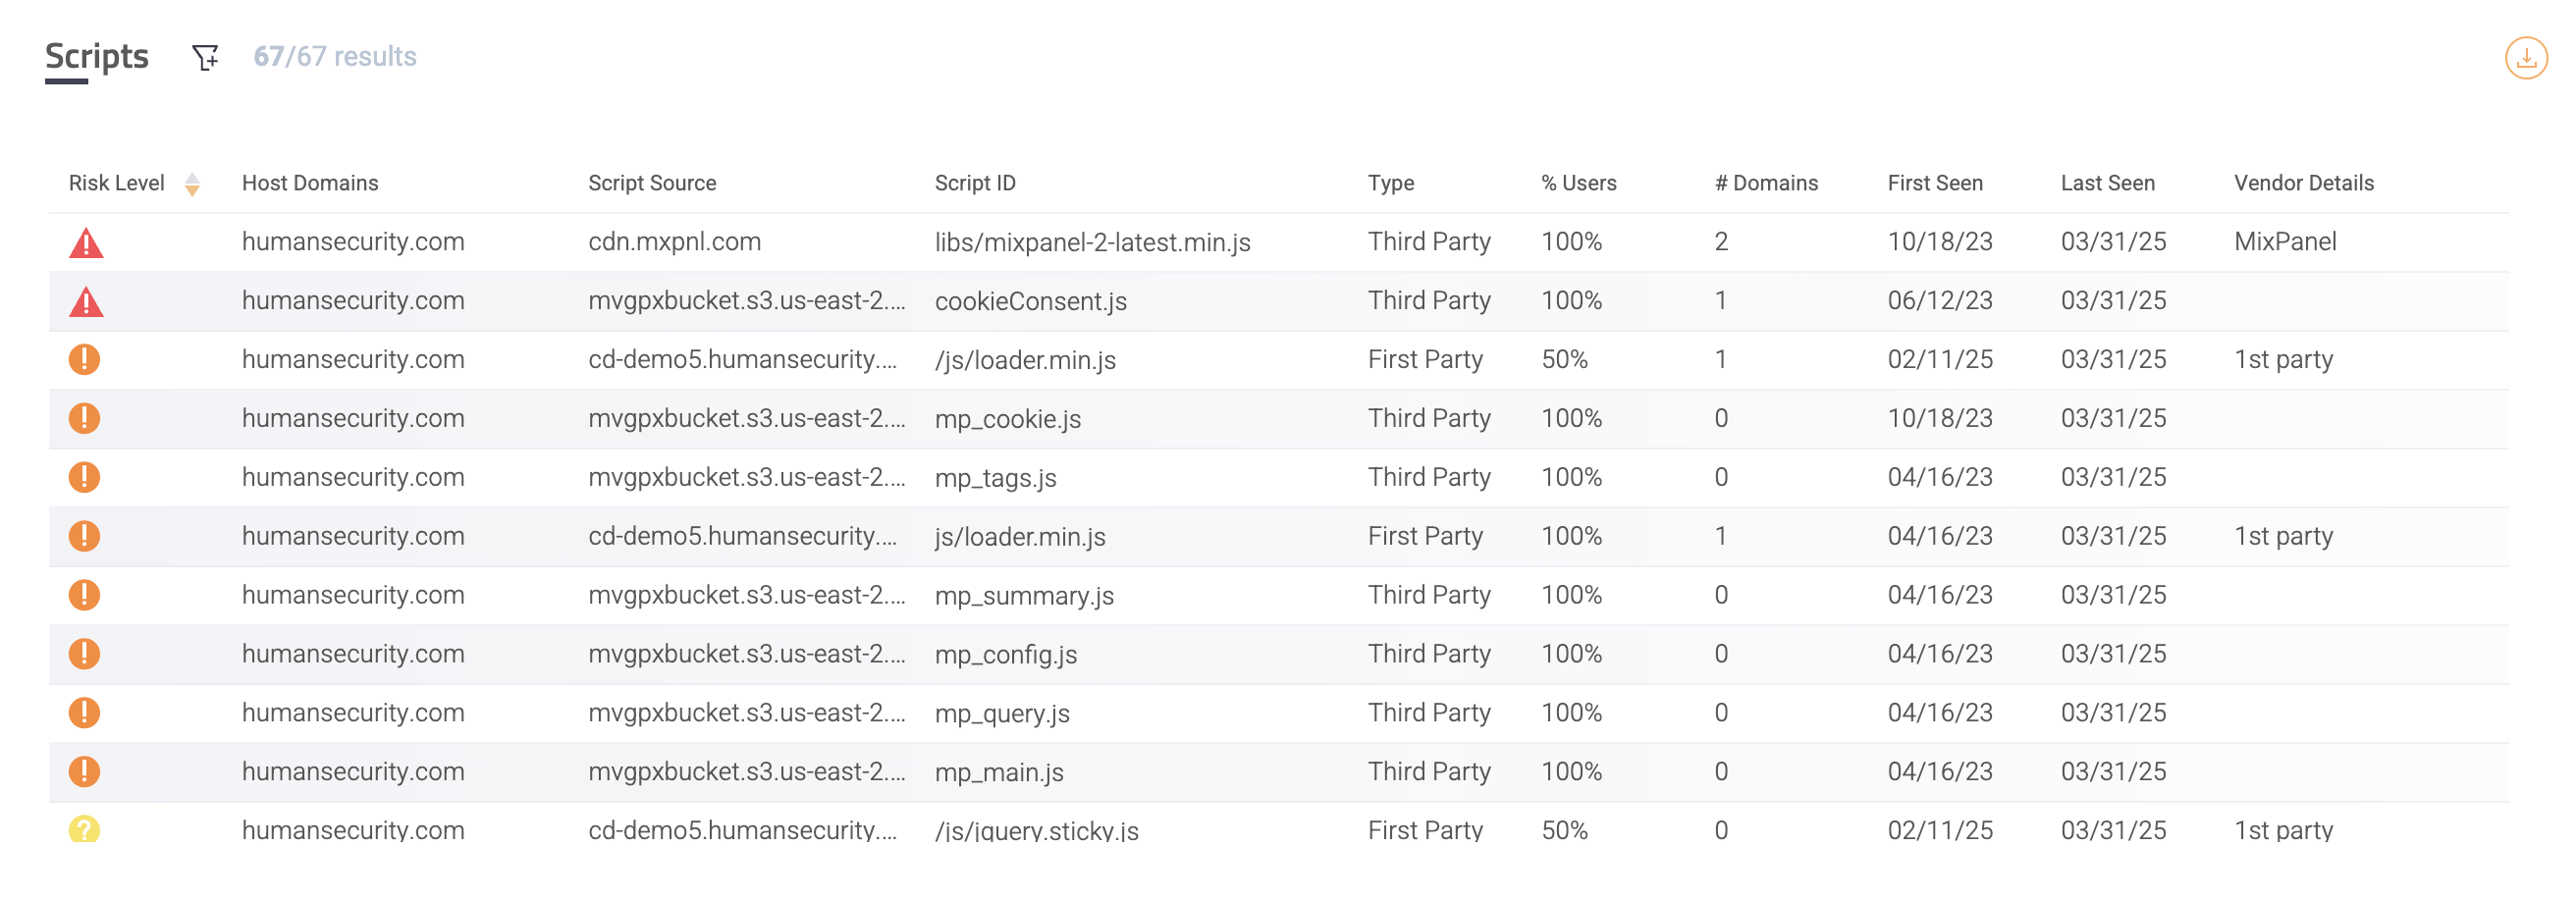Click orange risk icon for mp_cookie.js row
2576x899 pixels.
84,418
